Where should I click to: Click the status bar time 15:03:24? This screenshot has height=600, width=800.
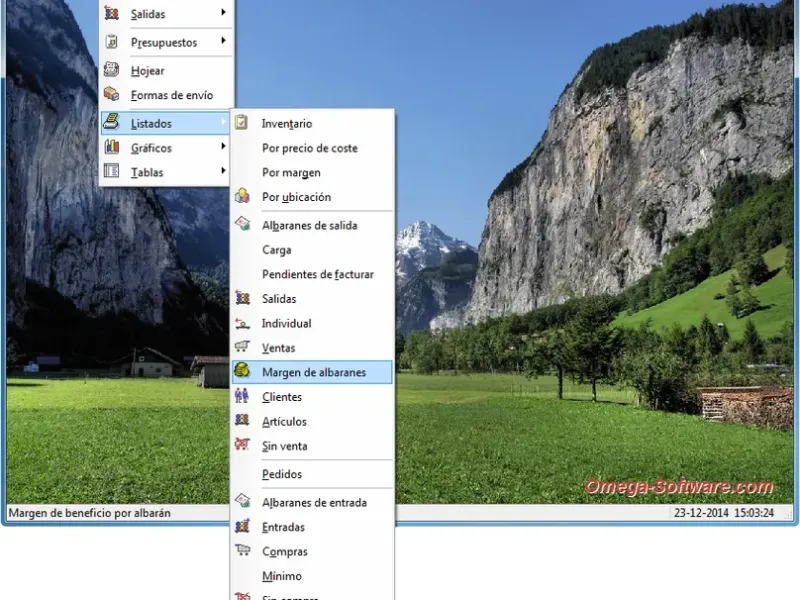[x=754, y=513]
